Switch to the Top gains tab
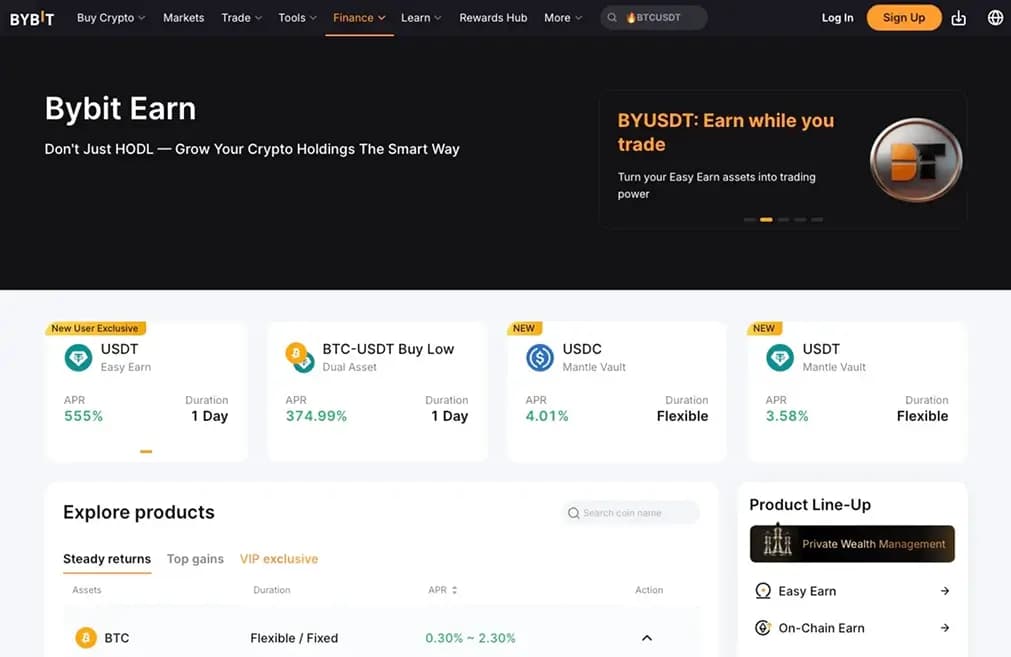The width and height of the screenshot is (1011, 657). tap(195, 559)
